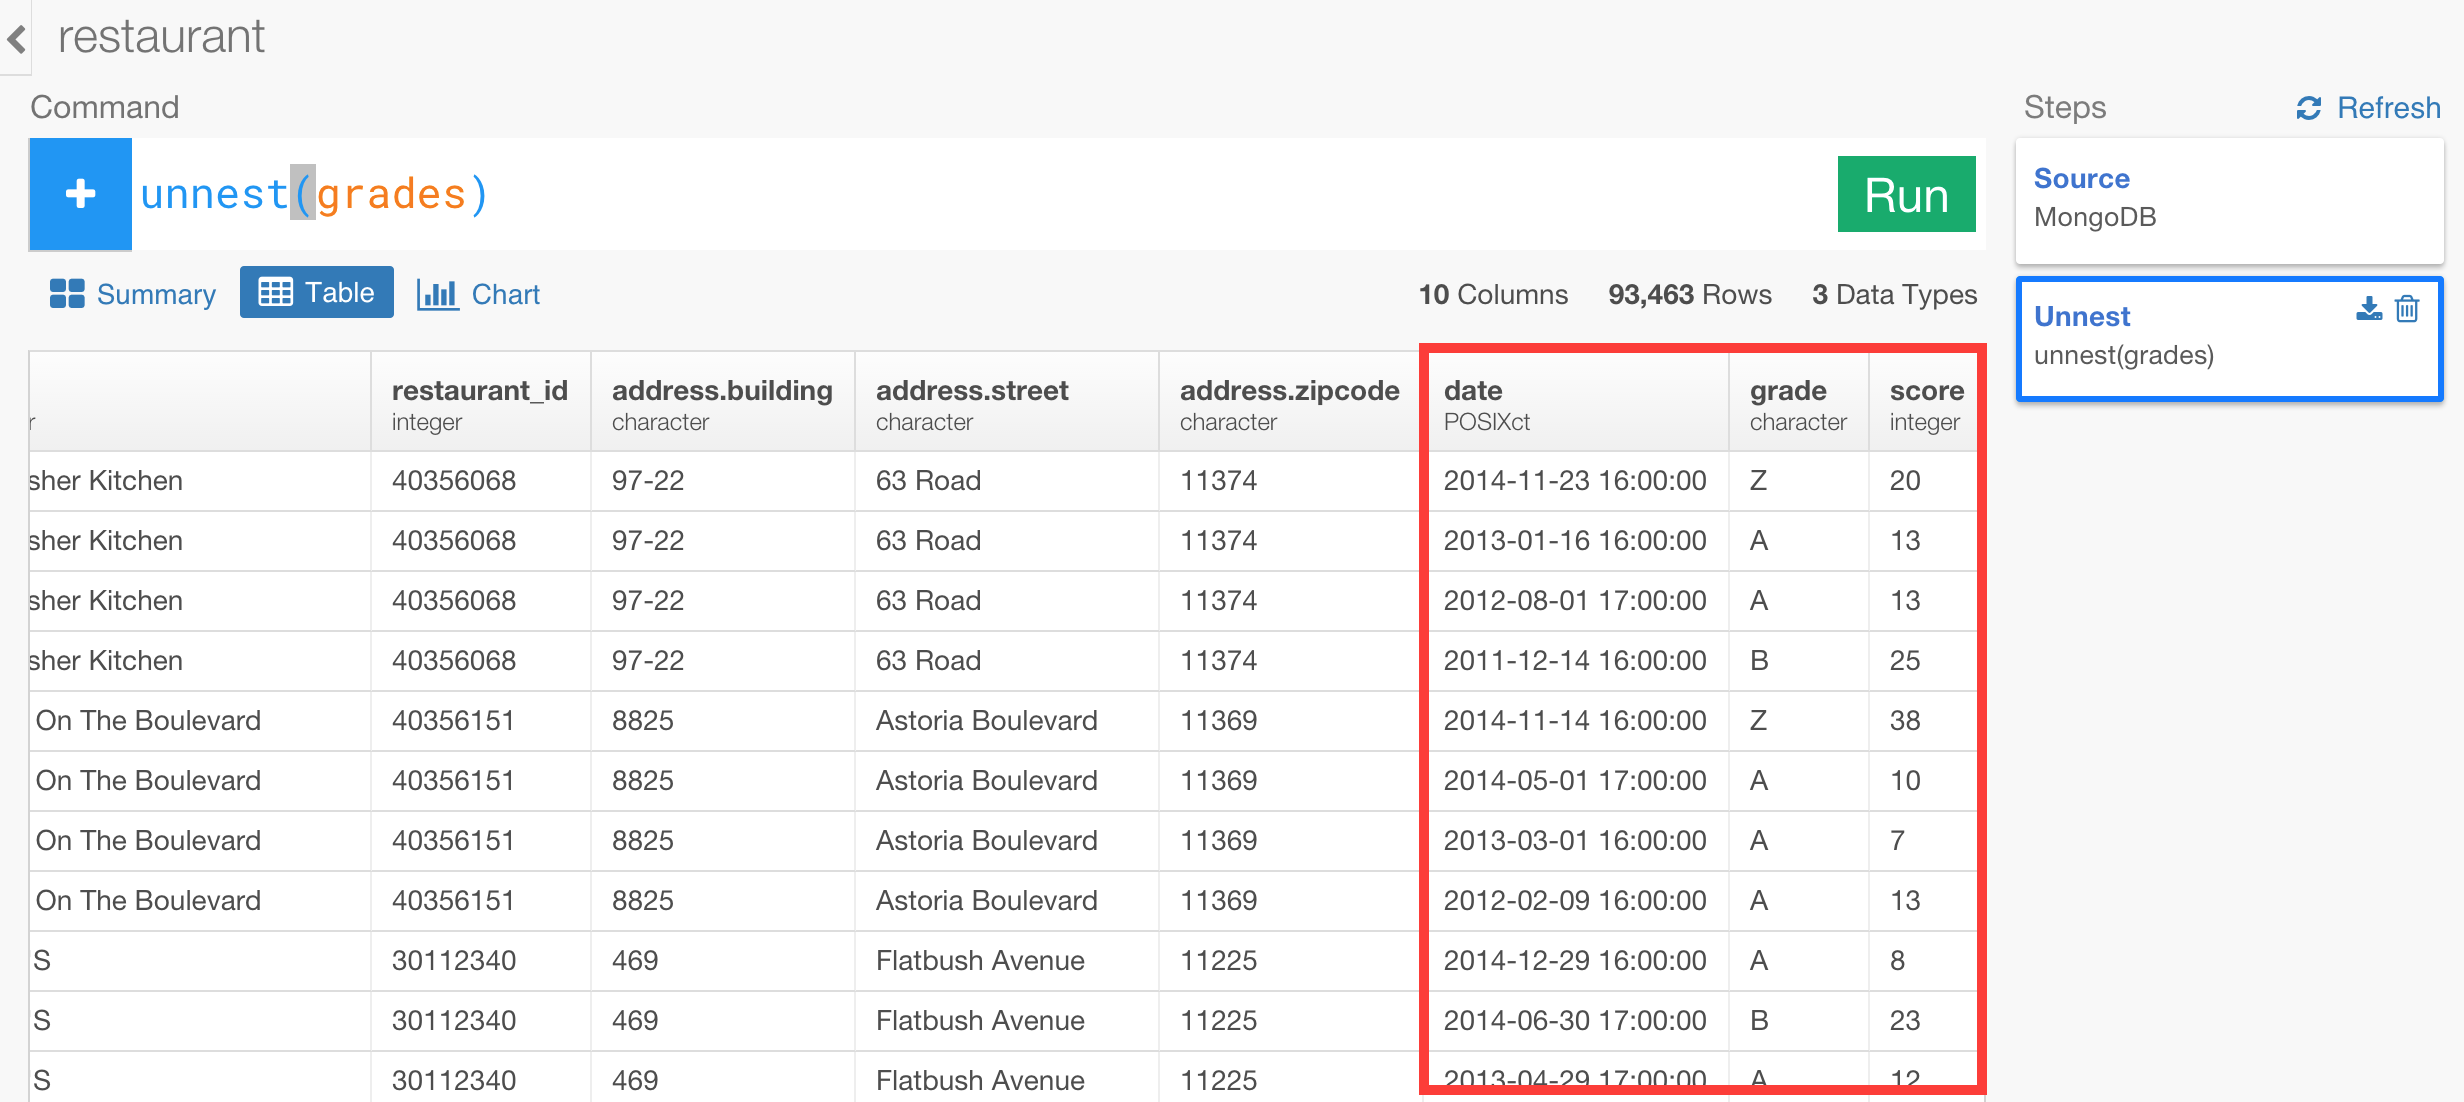This screenshot has height=1102, width=2464.
Task: Click the Chart bar icon
Action: click(437, 294)
